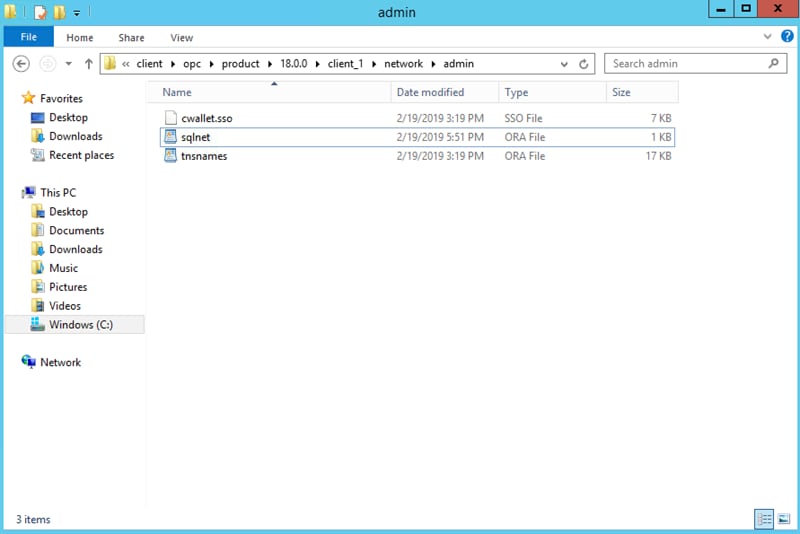Show hidden path with double chevron

(x=126, y=64)
